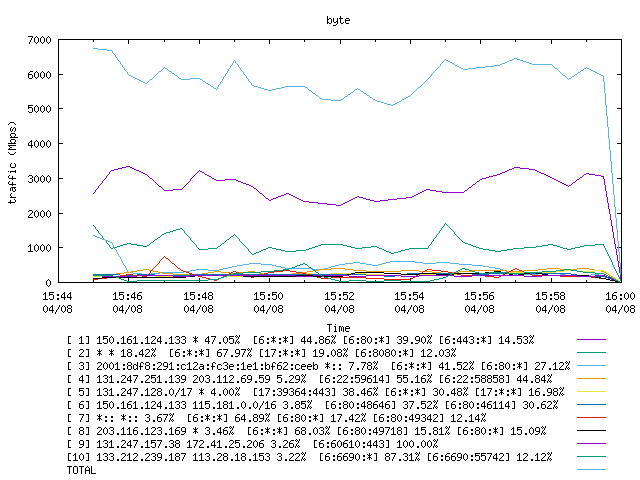Viewport: 640px width, 480px height.
Task: Click the 15:52 time axis label
Action: (339, 296)
